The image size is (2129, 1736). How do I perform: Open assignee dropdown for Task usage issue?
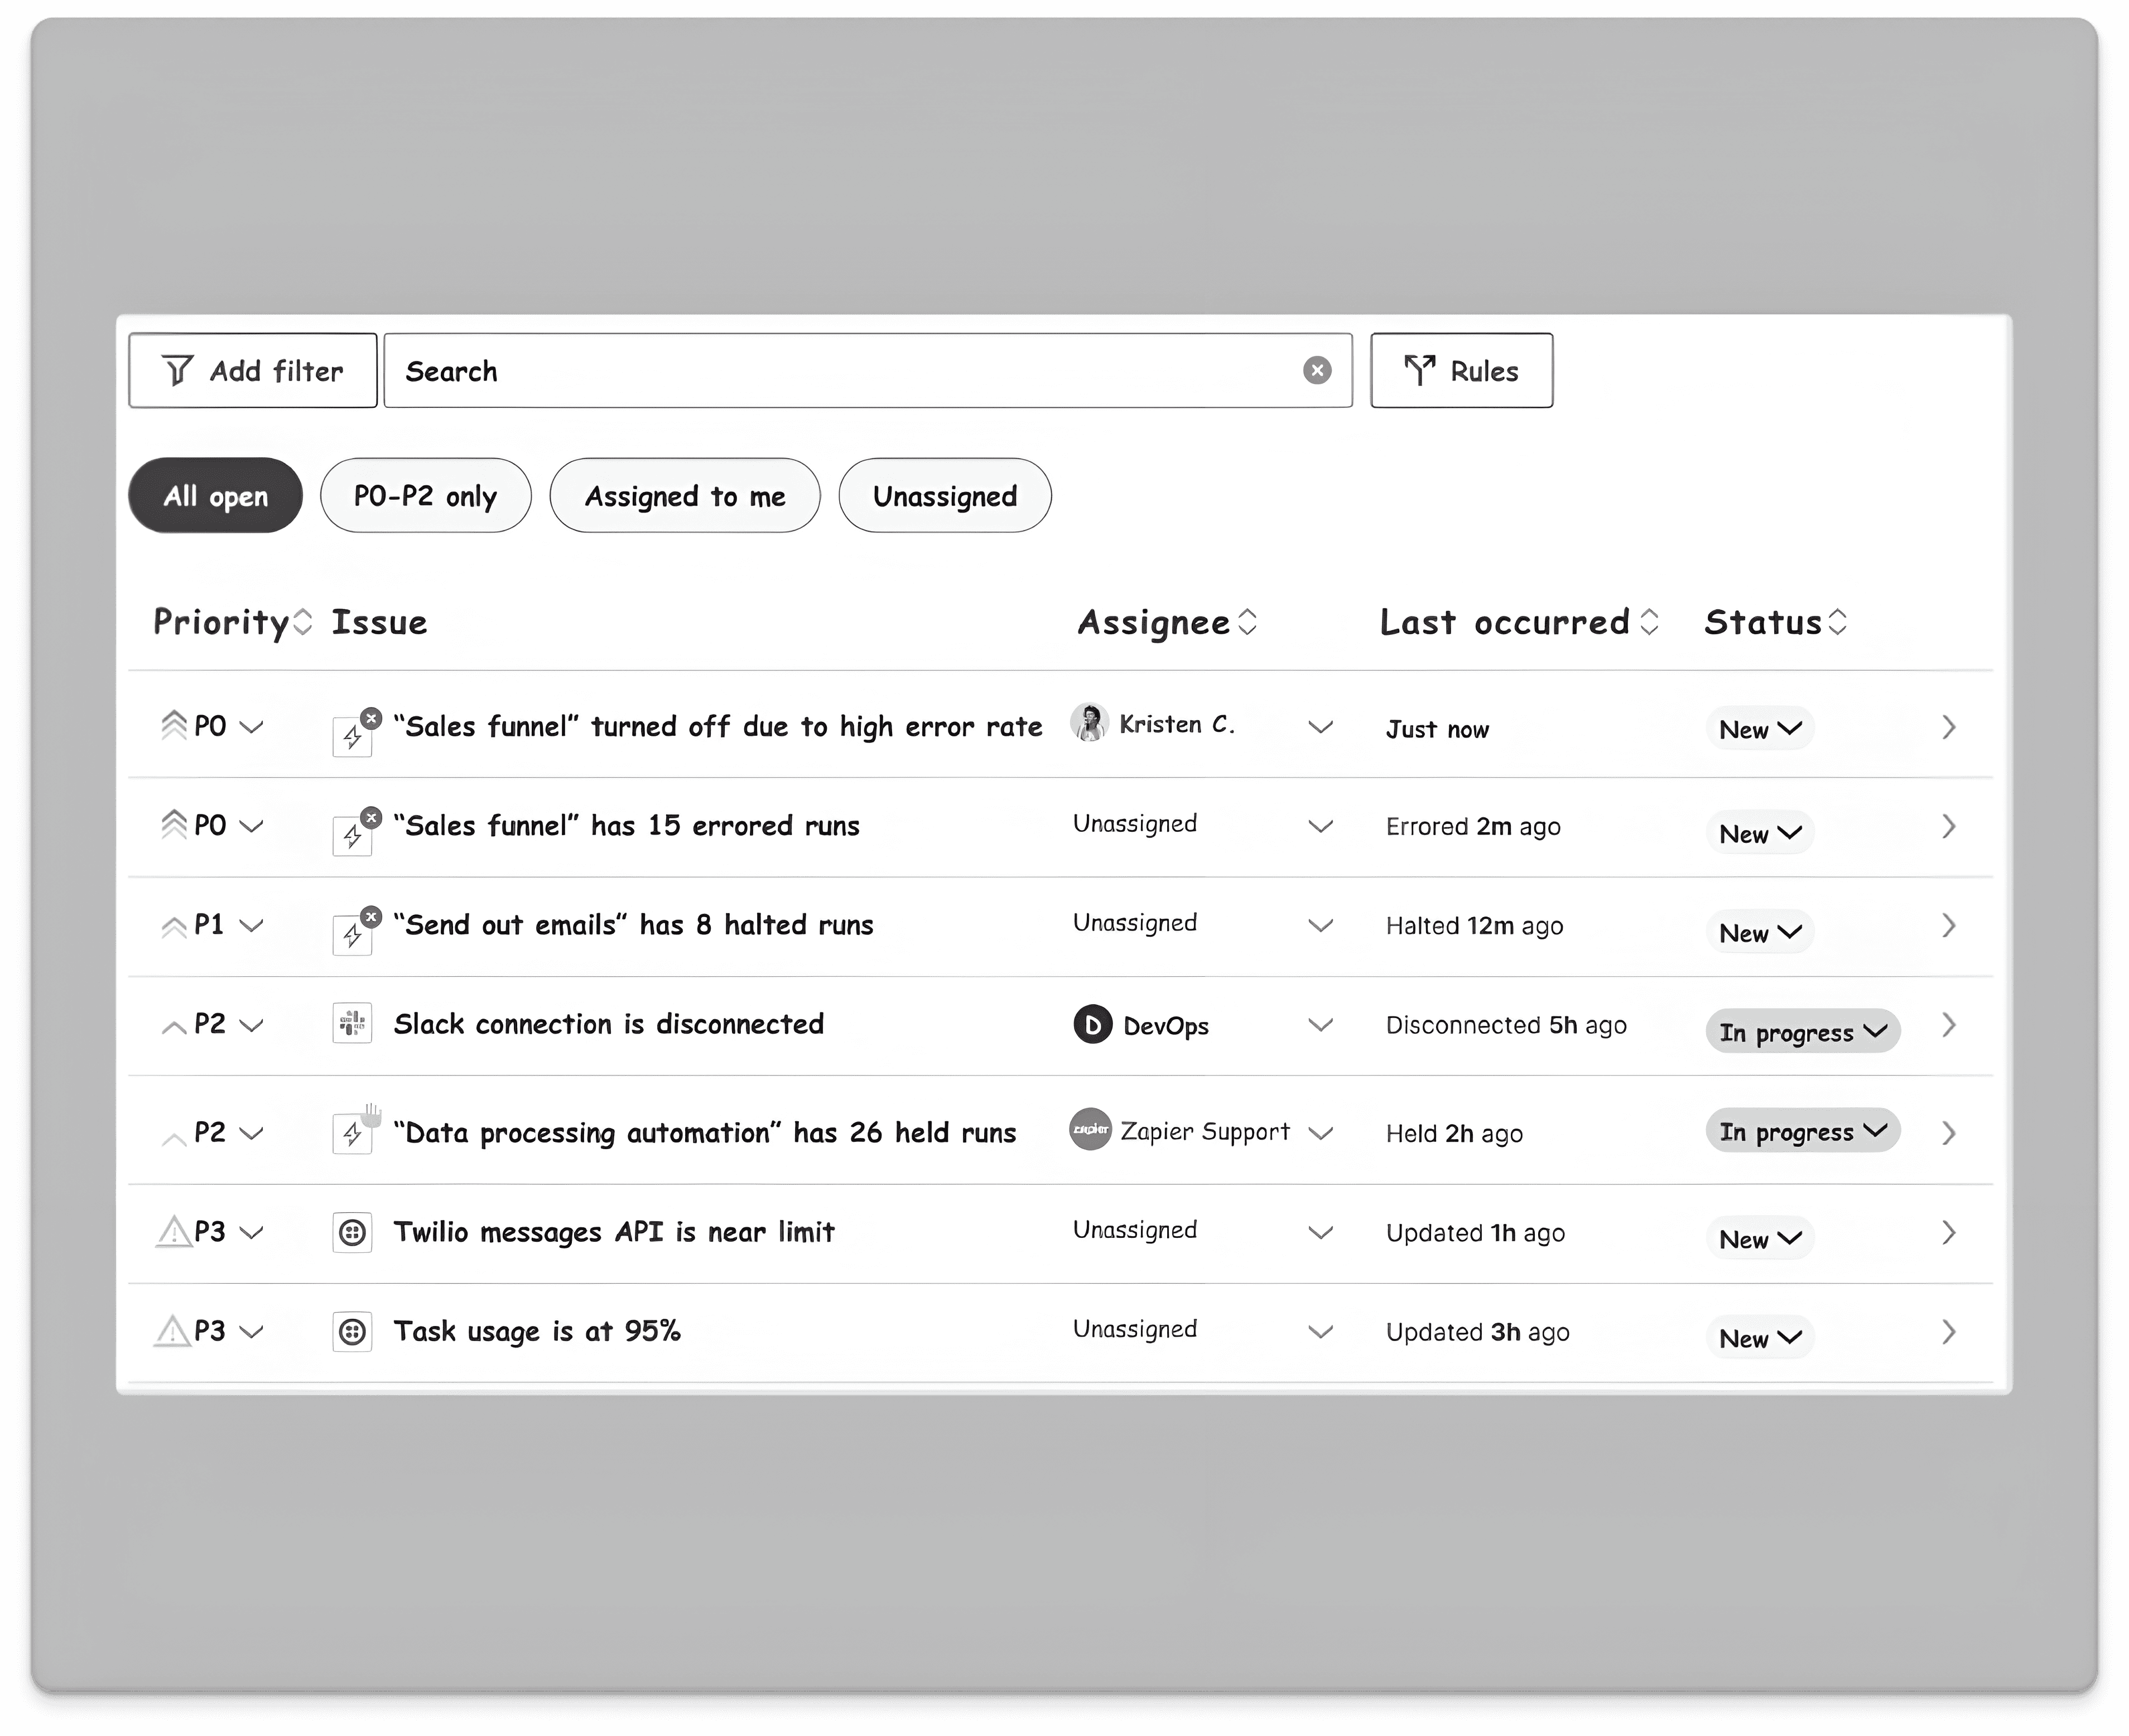click(x=1320, y=1331)
